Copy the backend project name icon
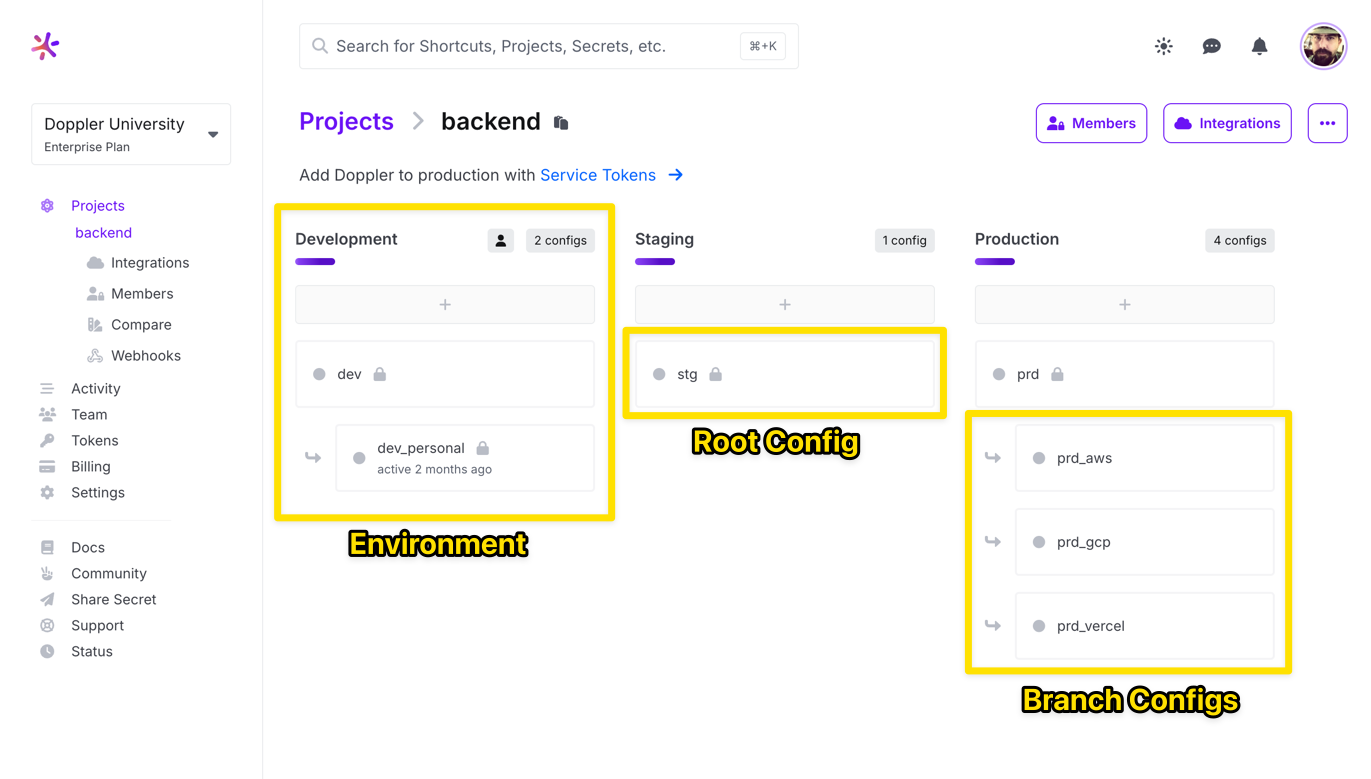Screen dimensions: 1371x779 (x=561, y=123)
